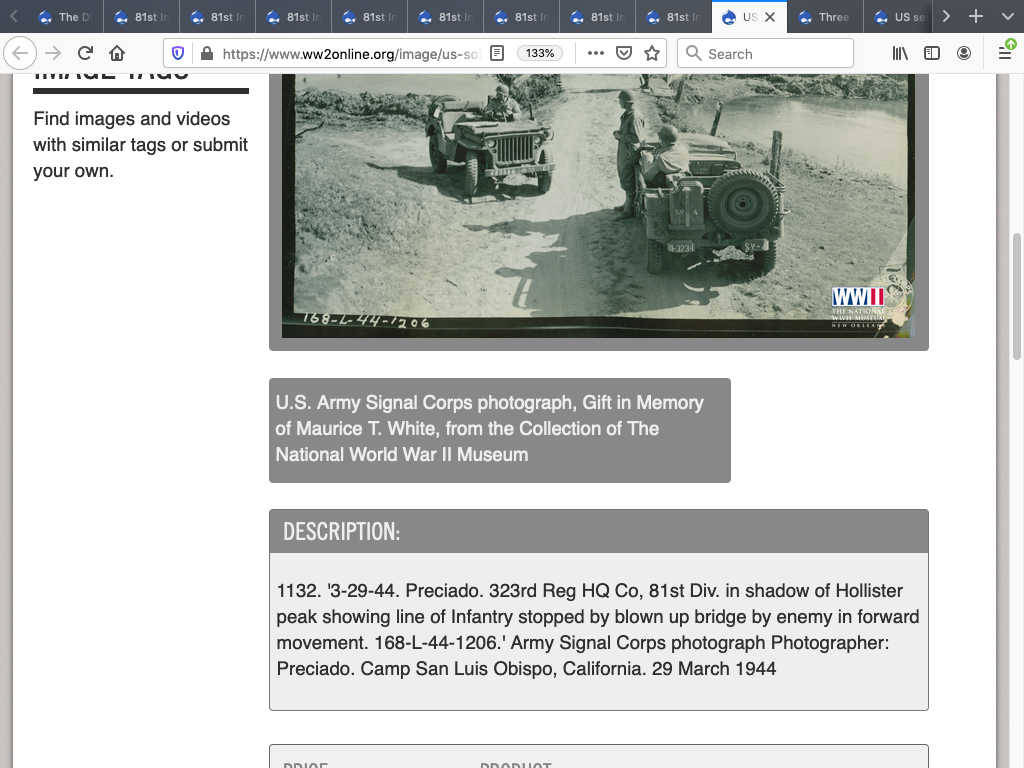The width and height of the screenshot is (1024, 768).
Task: Switch to the 'Three' tab
Action: (x=826, y=17)
